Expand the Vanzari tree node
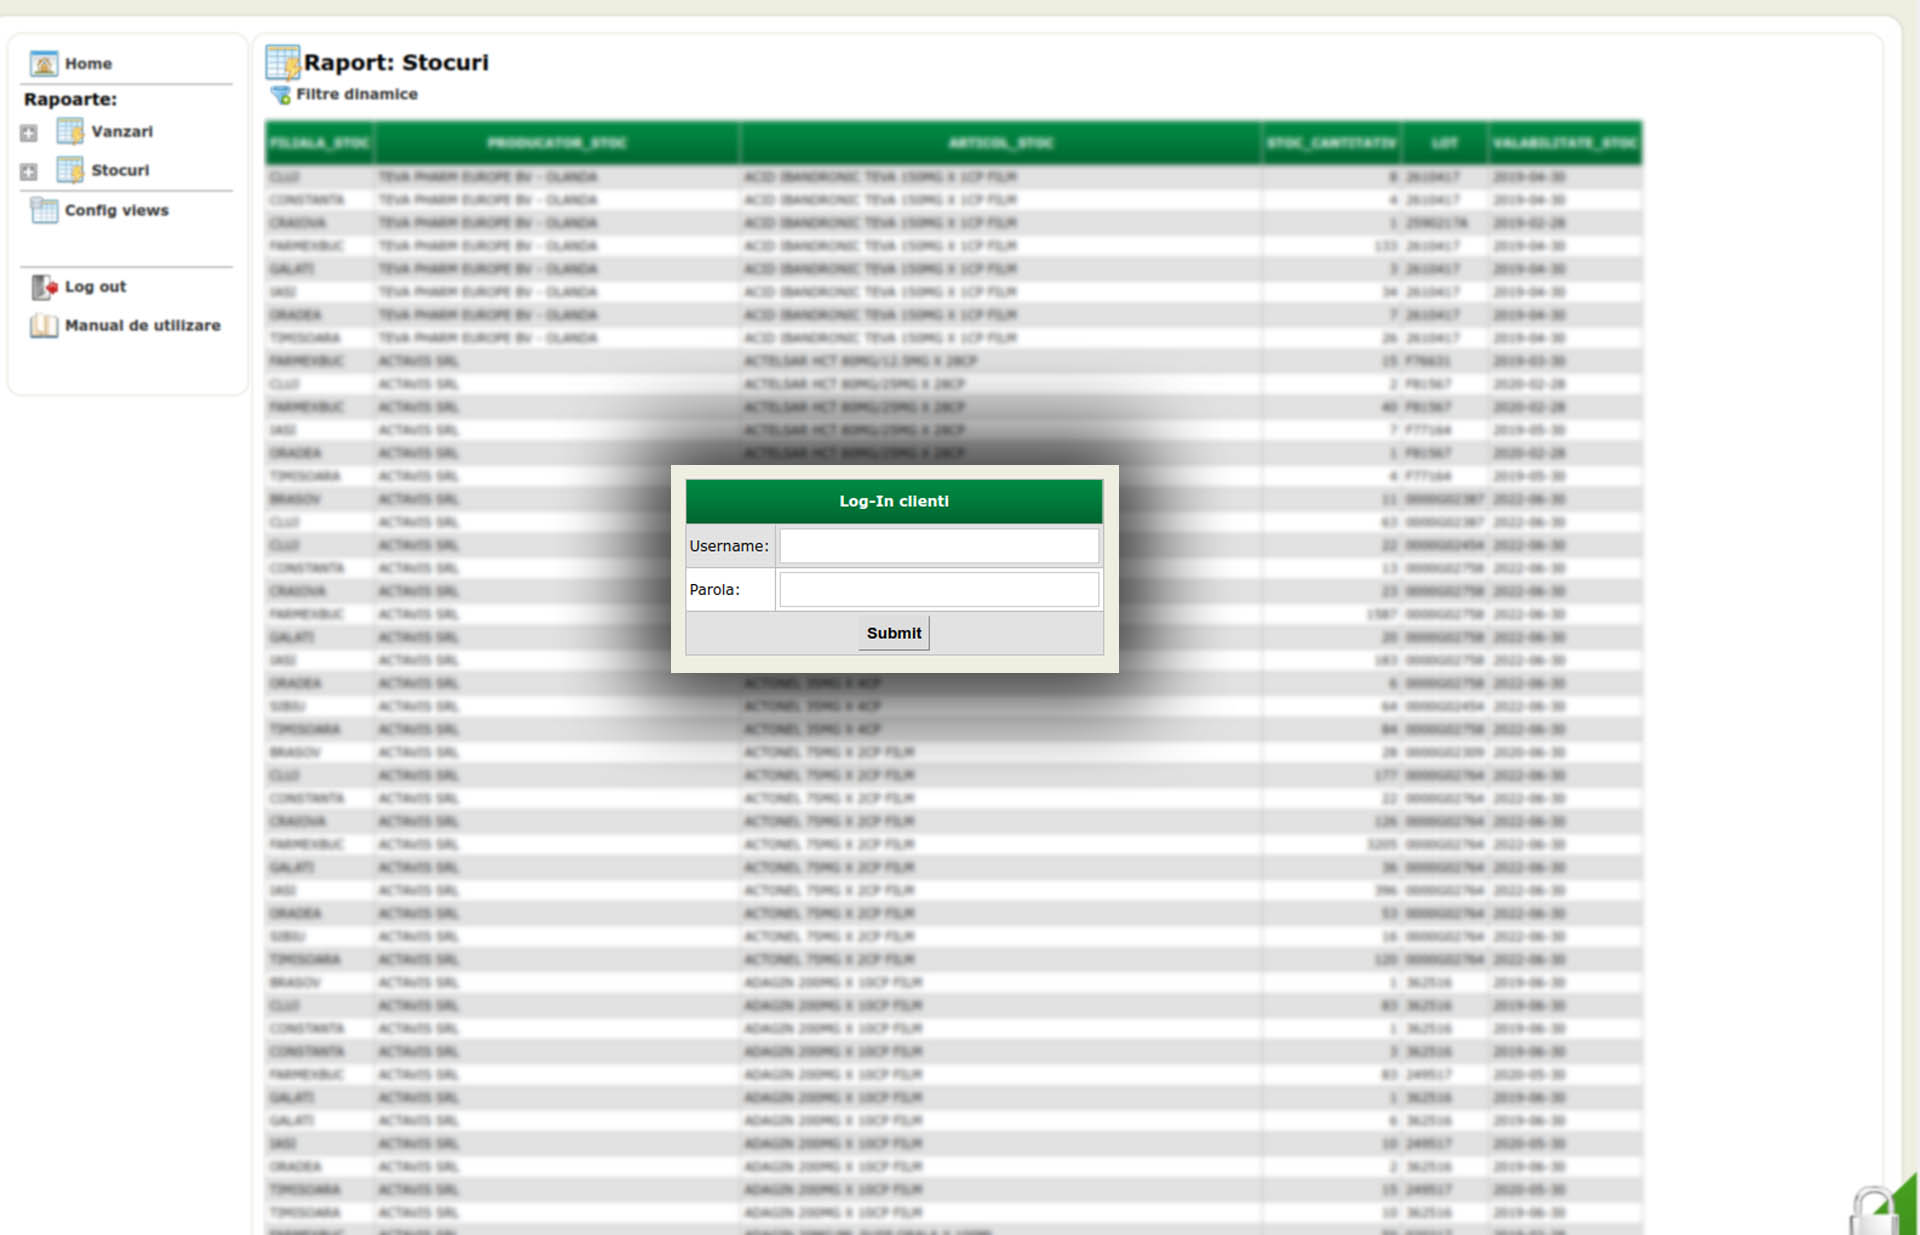Image resolution: width=1920 pixels, height=1235 pixels. pyautogui.click(x=29, y=133)
